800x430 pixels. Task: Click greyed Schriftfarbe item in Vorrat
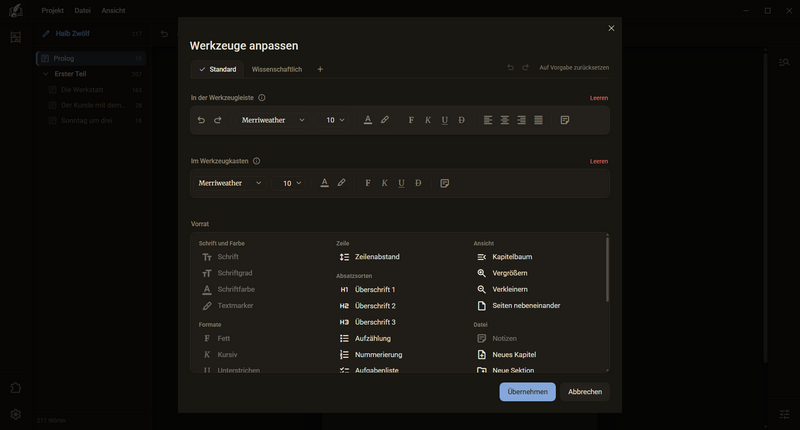pyautogui.click(x=229, y=289)
